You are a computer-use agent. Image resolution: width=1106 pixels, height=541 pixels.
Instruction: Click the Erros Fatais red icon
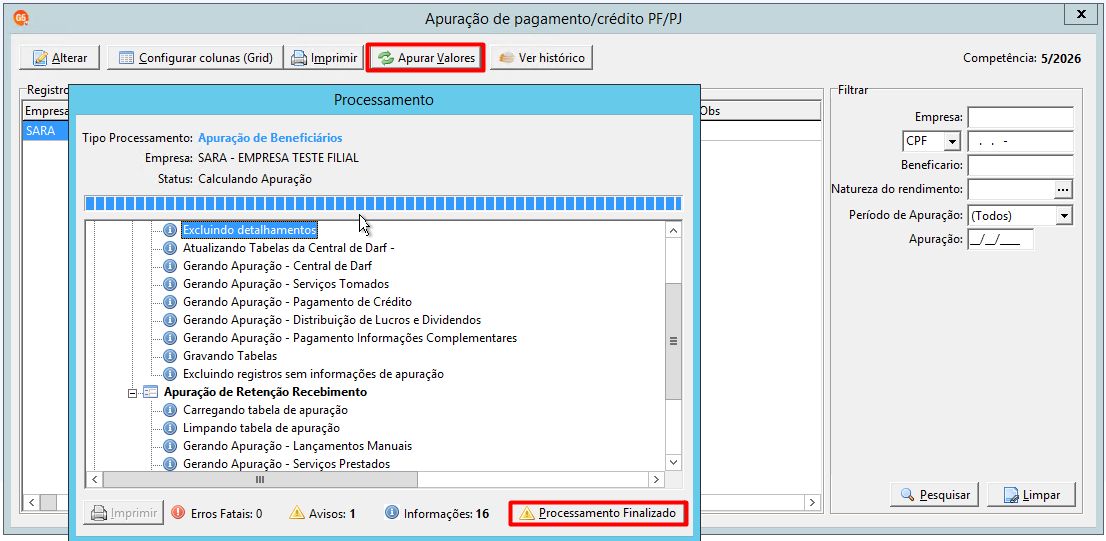(178, 513)
